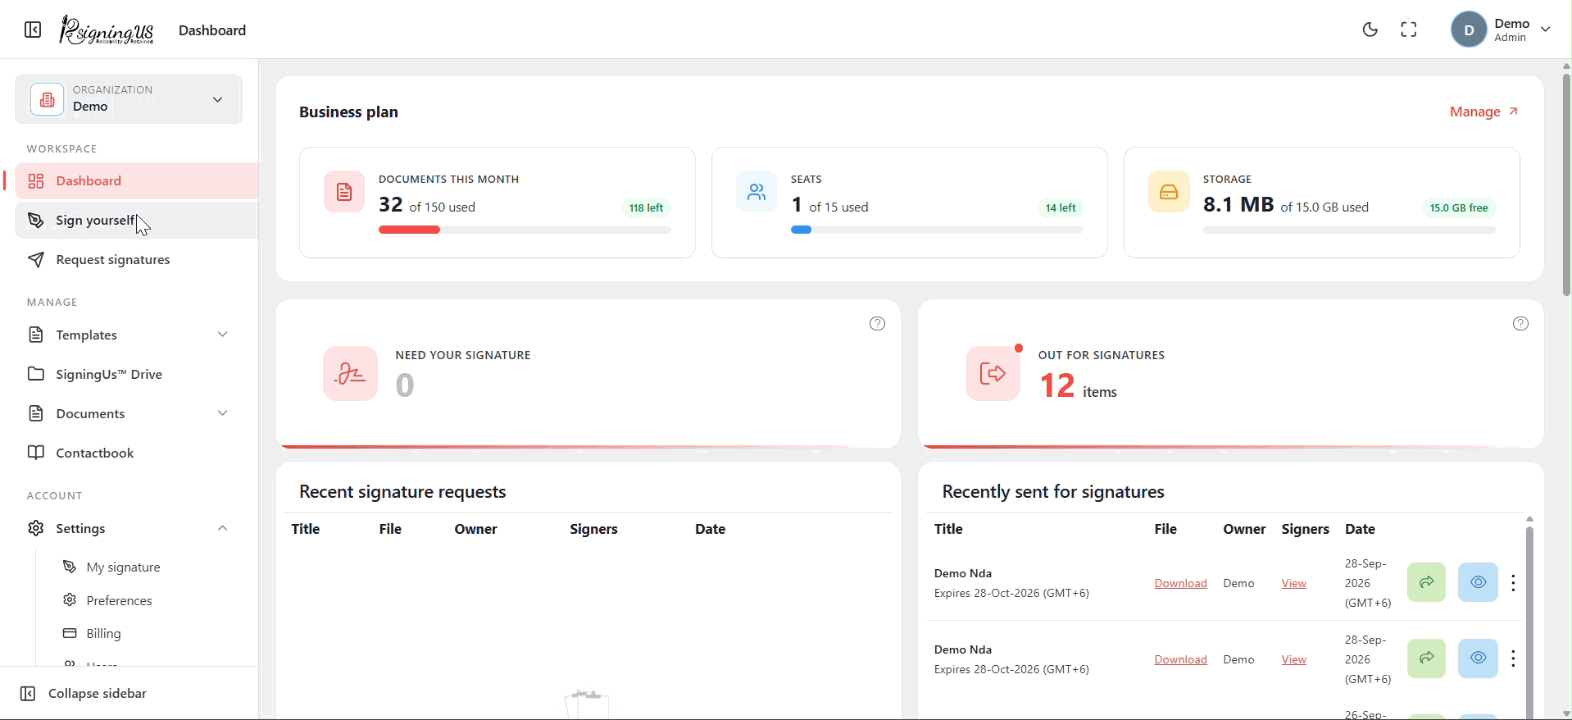Open help icon on Out For Signatures card

click(x=1520, y=323)
